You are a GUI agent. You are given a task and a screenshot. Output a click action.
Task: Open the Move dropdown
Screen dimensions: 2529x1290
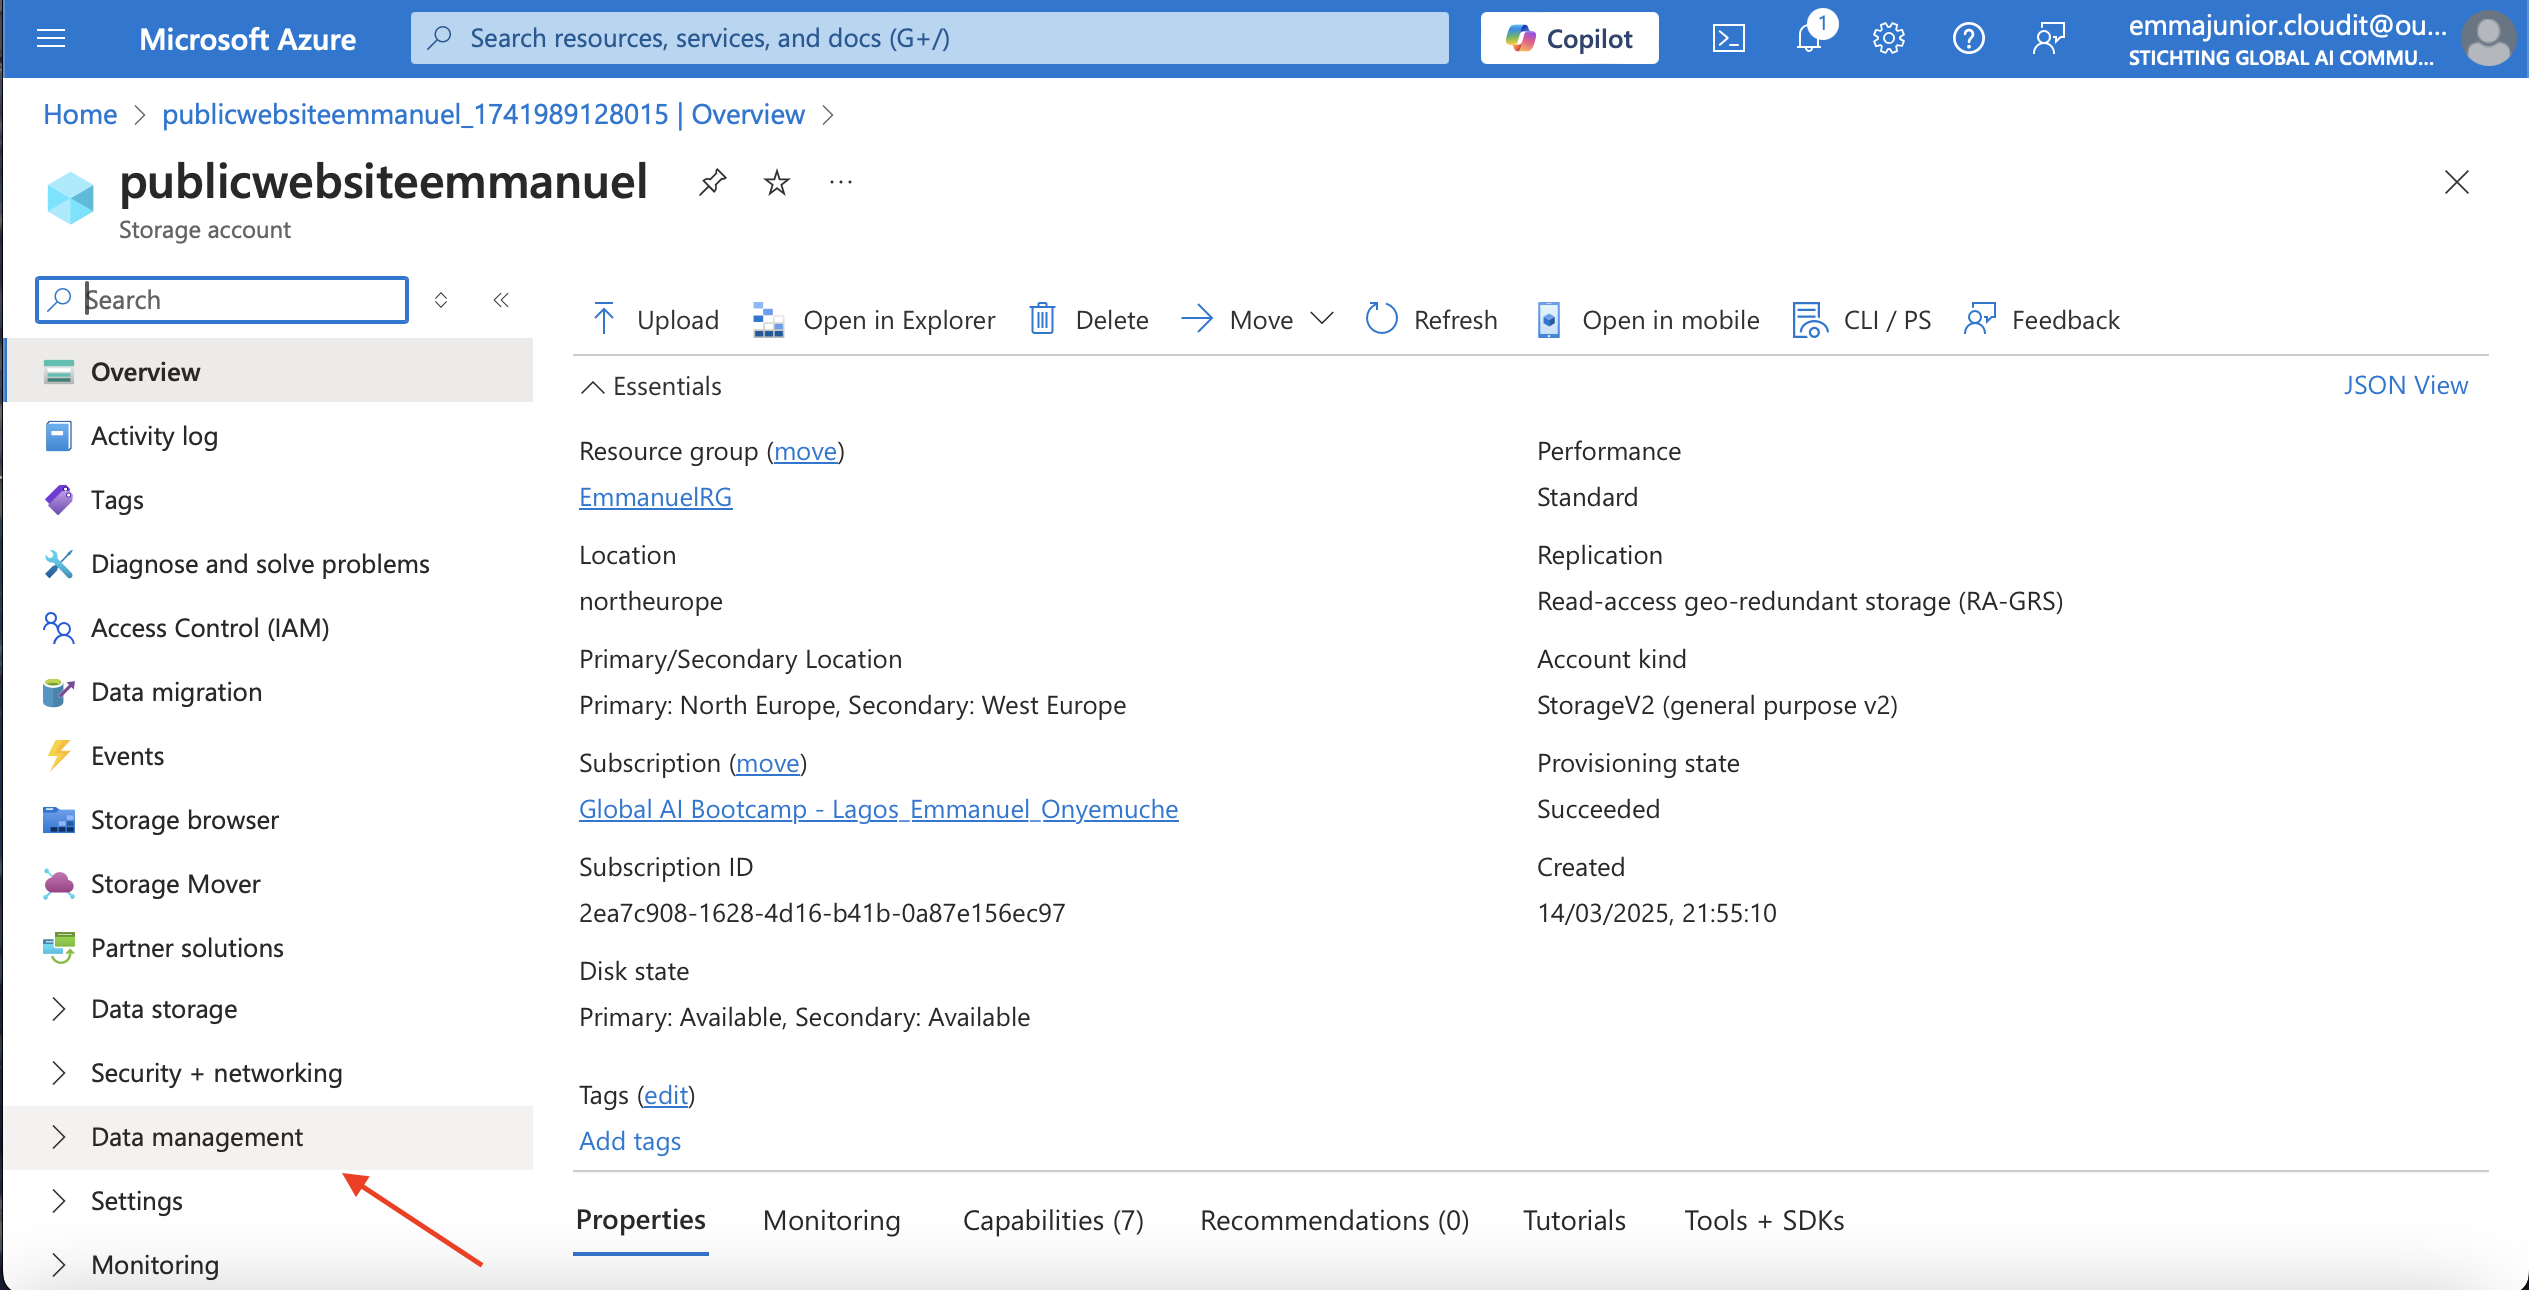tap(1257, 320)
